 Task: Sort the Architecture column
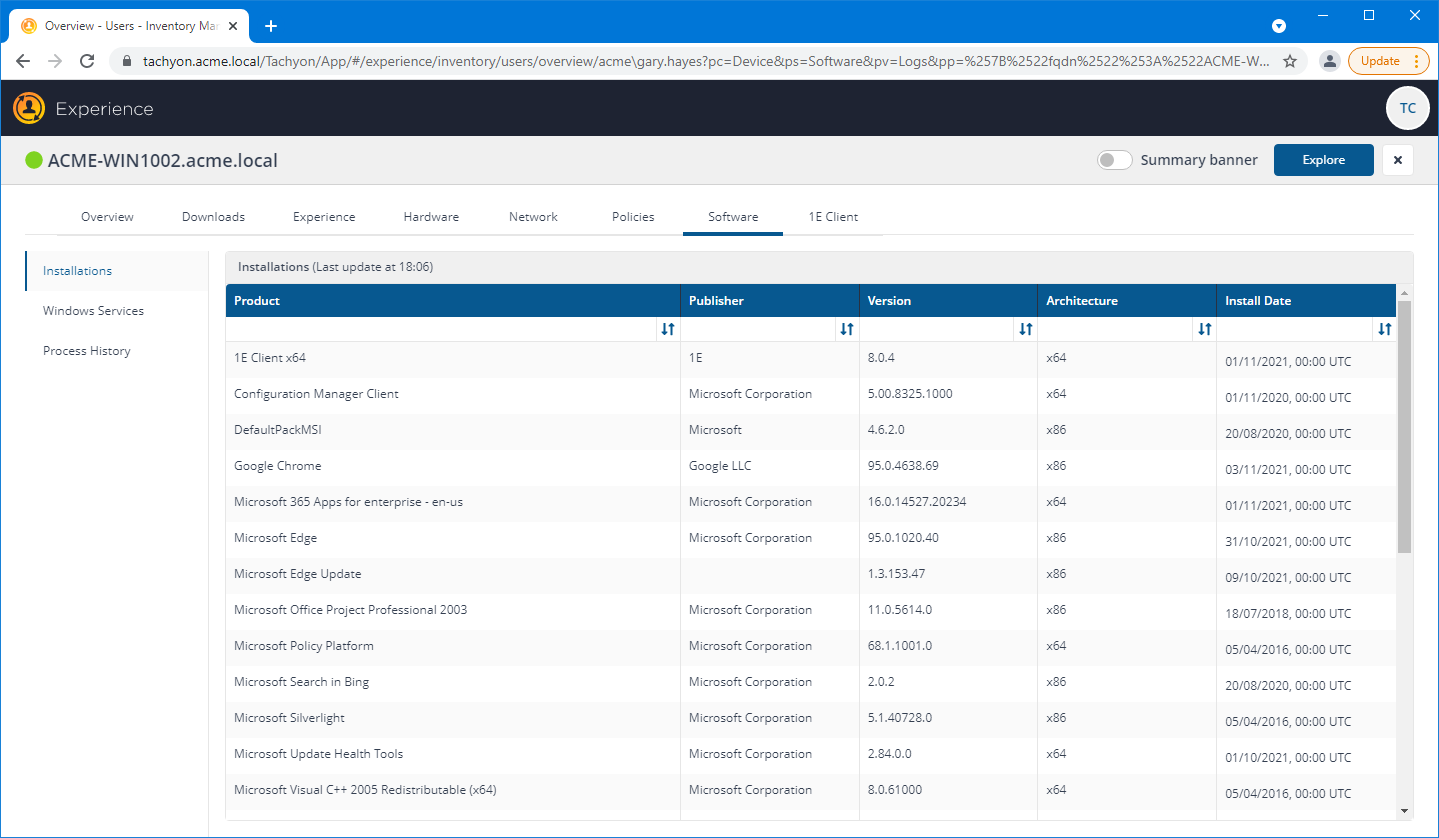(x=1205, y=329)
